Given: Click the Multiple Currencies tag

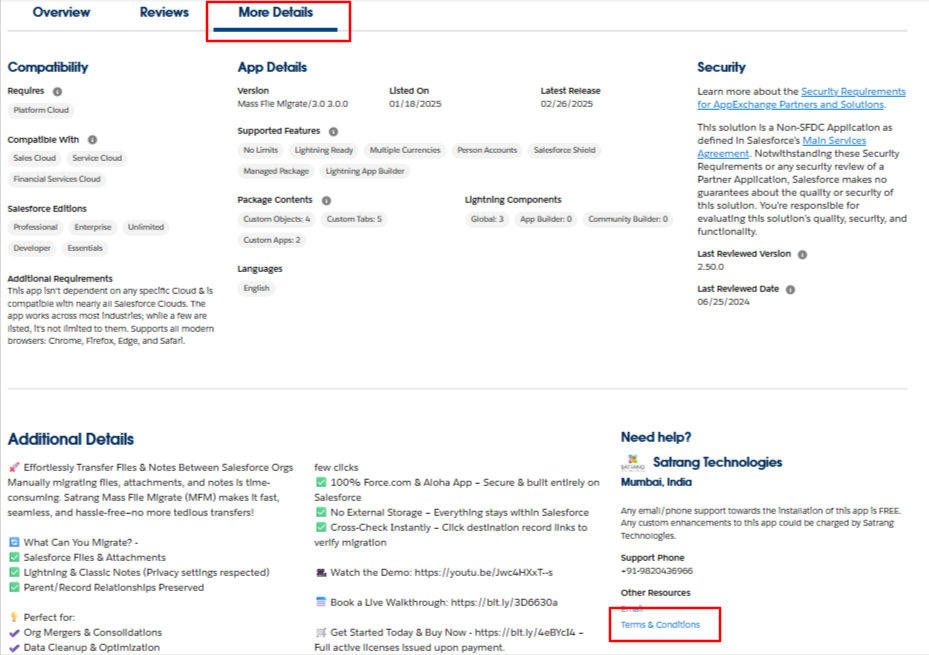Looking at the screenshot, I should click(x=405, y=150).
